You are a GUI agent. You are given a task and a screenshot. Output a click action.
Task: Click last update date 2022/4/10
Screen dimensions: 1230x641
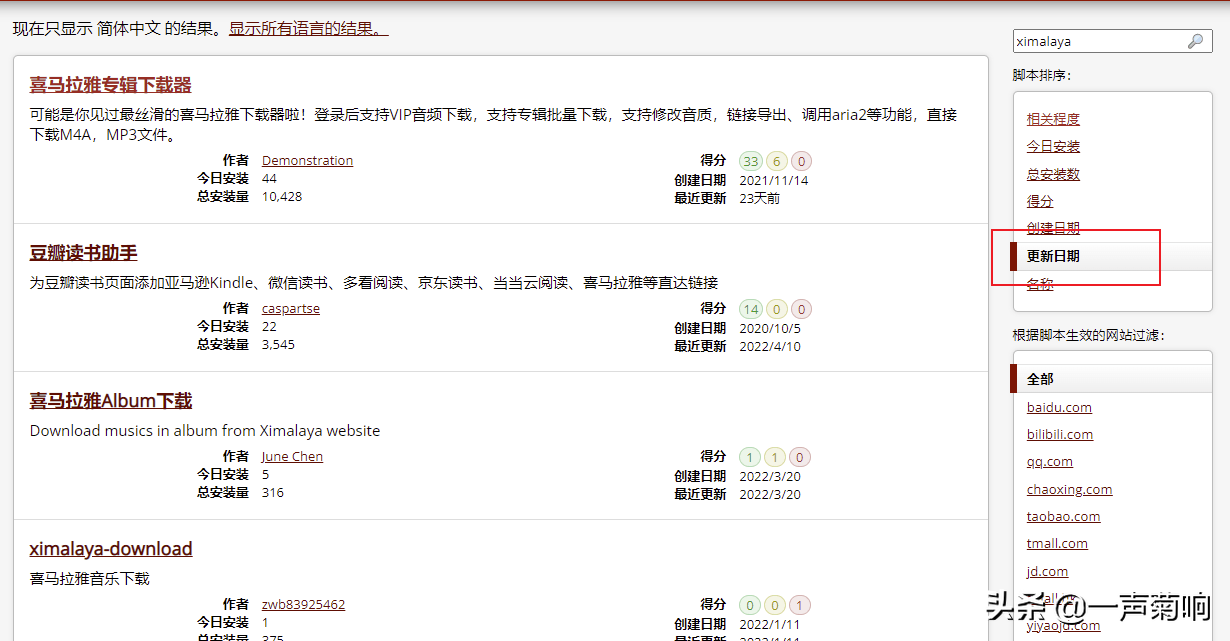coord(770,346)
